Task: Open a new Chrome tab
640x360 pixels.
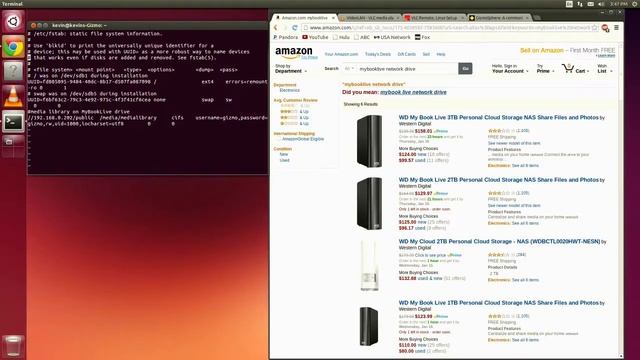Action: [537, 18]
